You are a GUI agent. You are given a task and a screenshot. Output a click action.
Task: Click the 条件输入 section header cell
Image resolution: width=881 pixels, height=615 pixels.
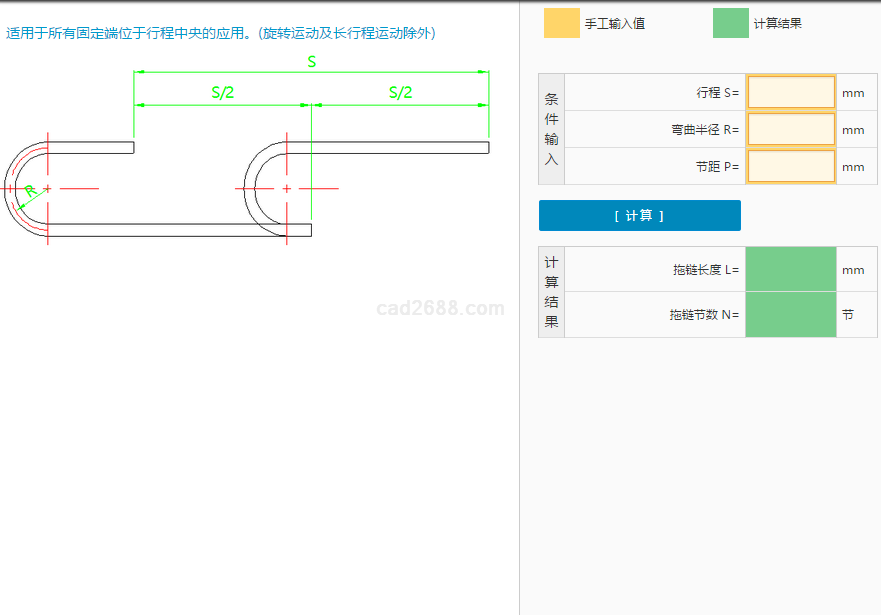tap(552, 129)
